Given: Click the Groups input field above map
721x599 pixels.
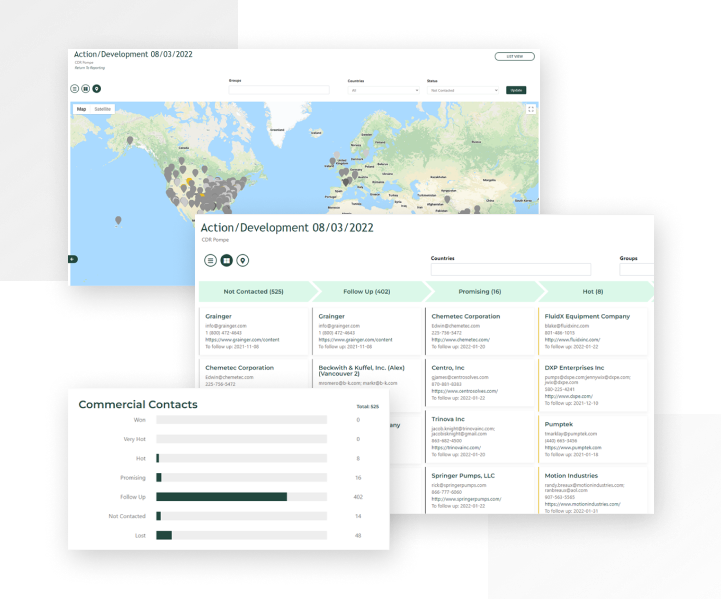Looking at the screenshot, I should [x=279, y=90].
